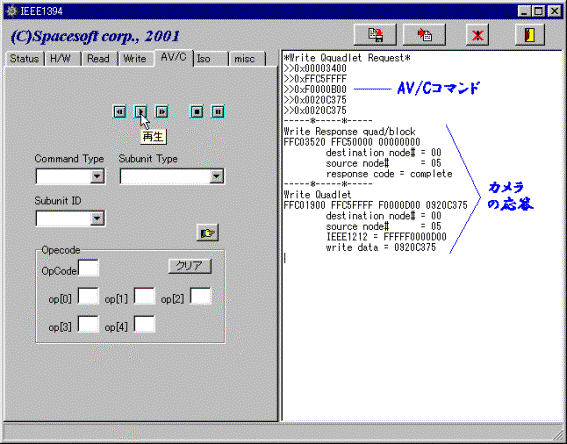Click the OpCode input field

click(89, 268)
